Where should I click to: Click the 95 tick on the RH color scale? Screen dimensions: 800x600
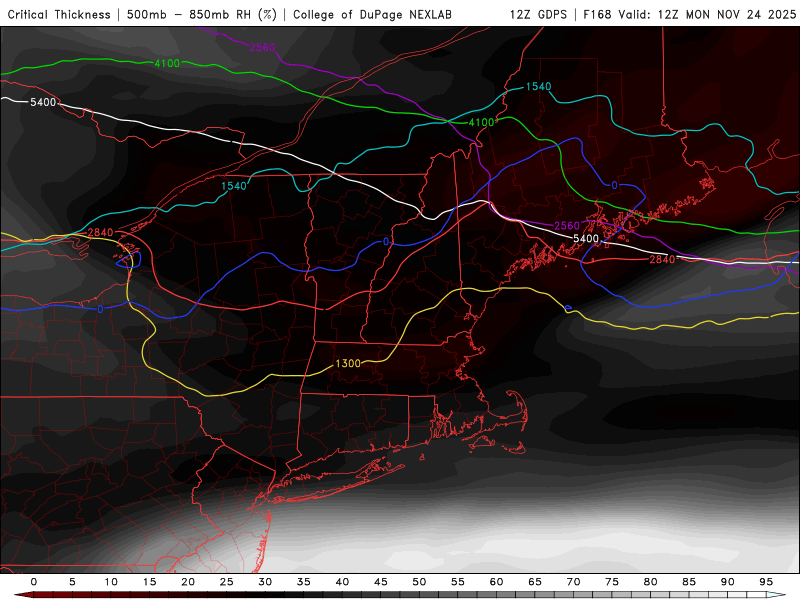pyautogui.click(x=766, y=582)
